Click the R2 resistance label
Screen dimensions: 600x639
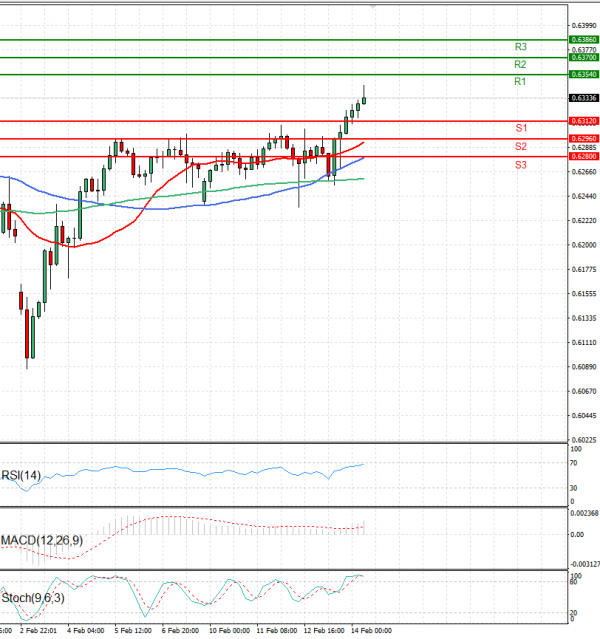pyautogui.click(x=520, y=64)
